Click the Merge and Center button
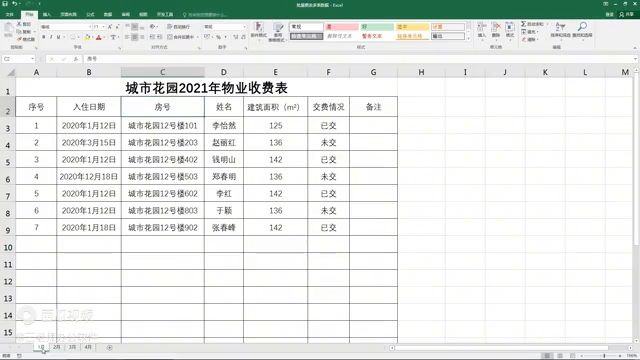Viewport: 640px width, 360px height. tap(180, 37)
